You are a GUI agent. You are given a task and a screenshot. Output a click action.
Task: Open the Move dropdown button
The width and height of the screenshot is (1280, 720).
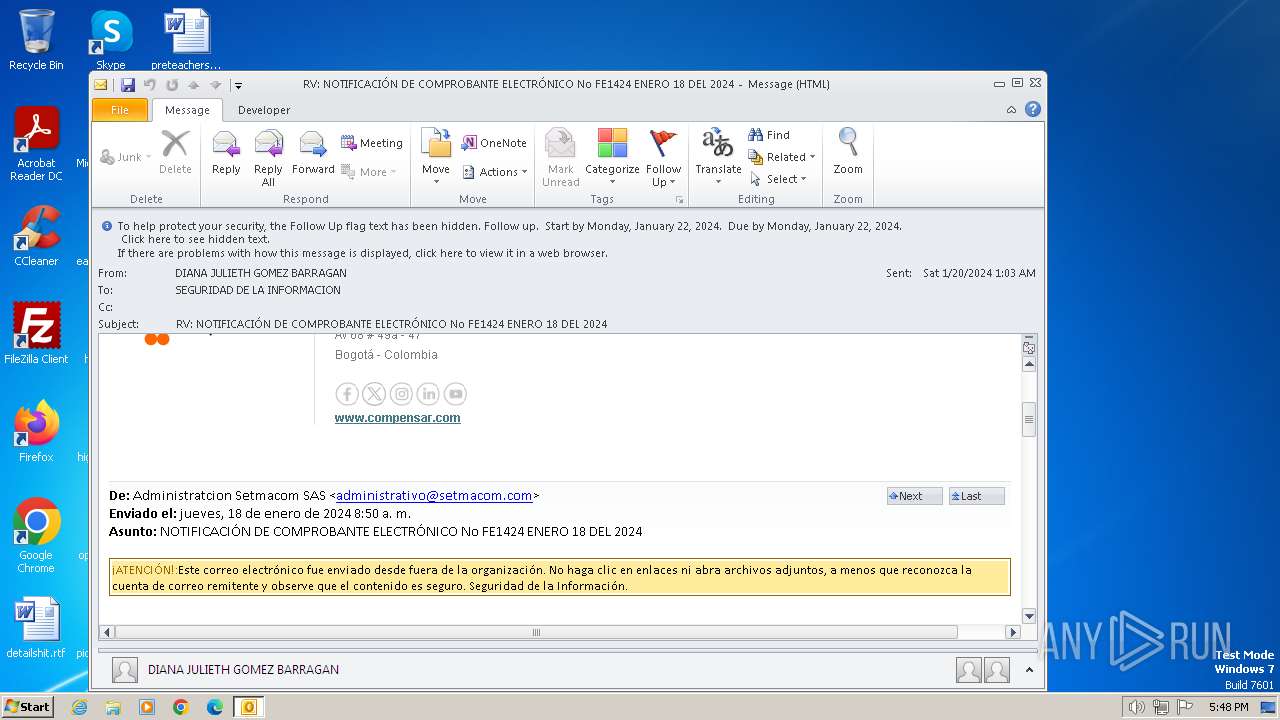point(436,158)
